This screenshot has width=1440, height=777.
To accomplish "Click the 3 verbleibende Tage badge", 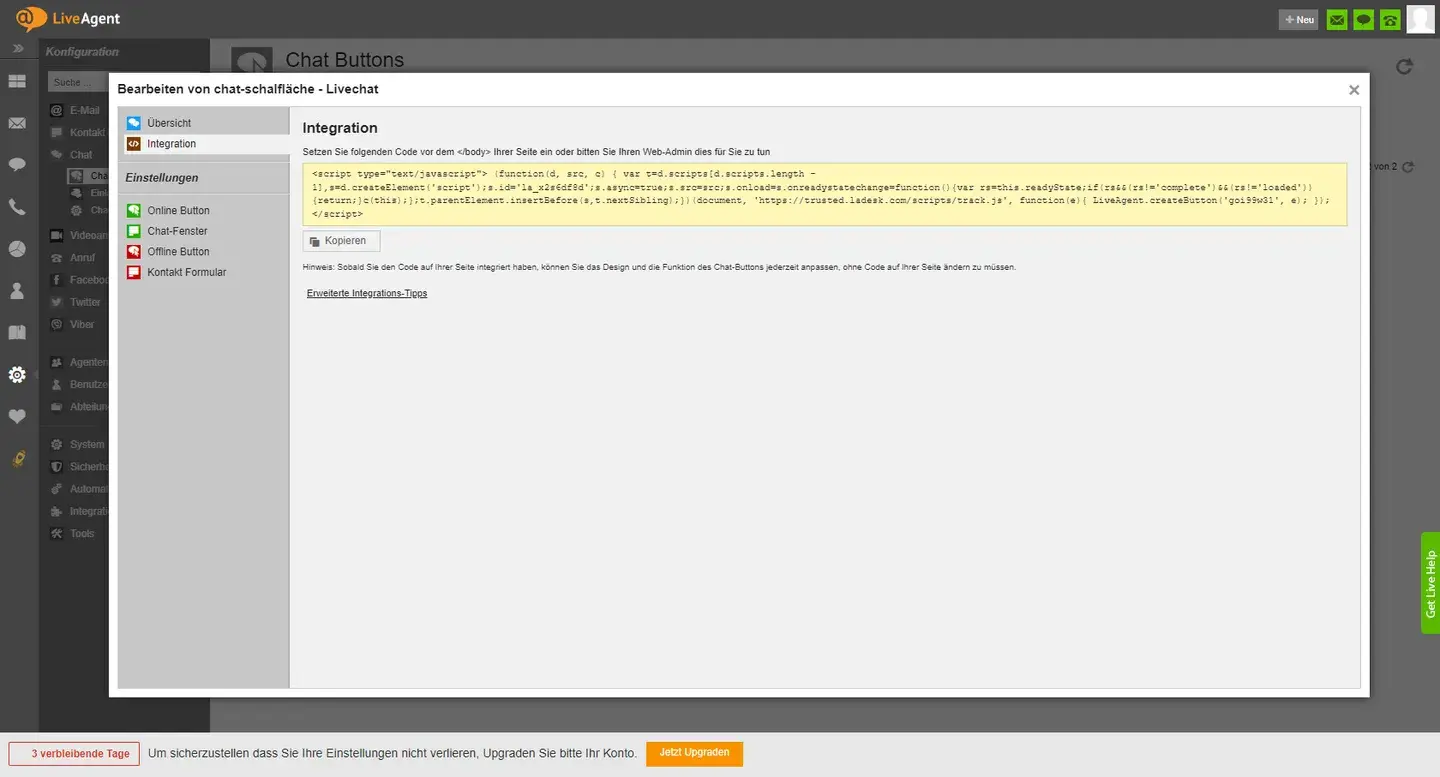I will click(74, 754).
